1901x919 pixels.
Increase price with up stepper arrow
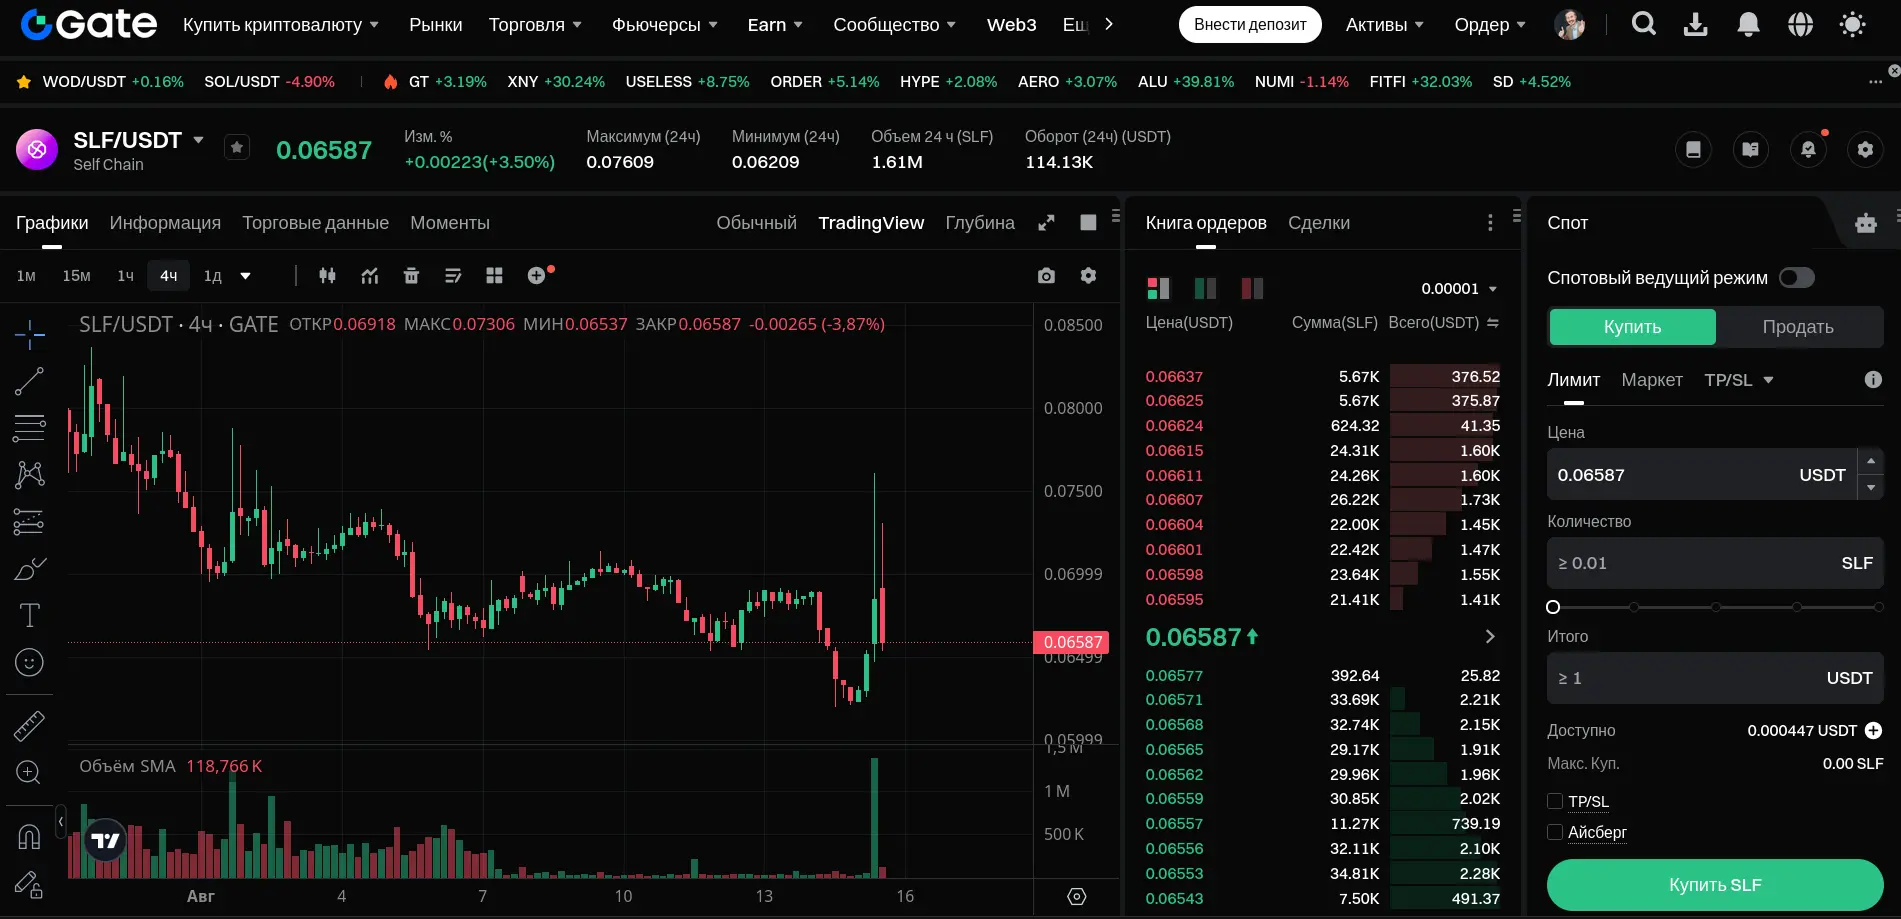pyautogui.click(x=1870, y=461)
